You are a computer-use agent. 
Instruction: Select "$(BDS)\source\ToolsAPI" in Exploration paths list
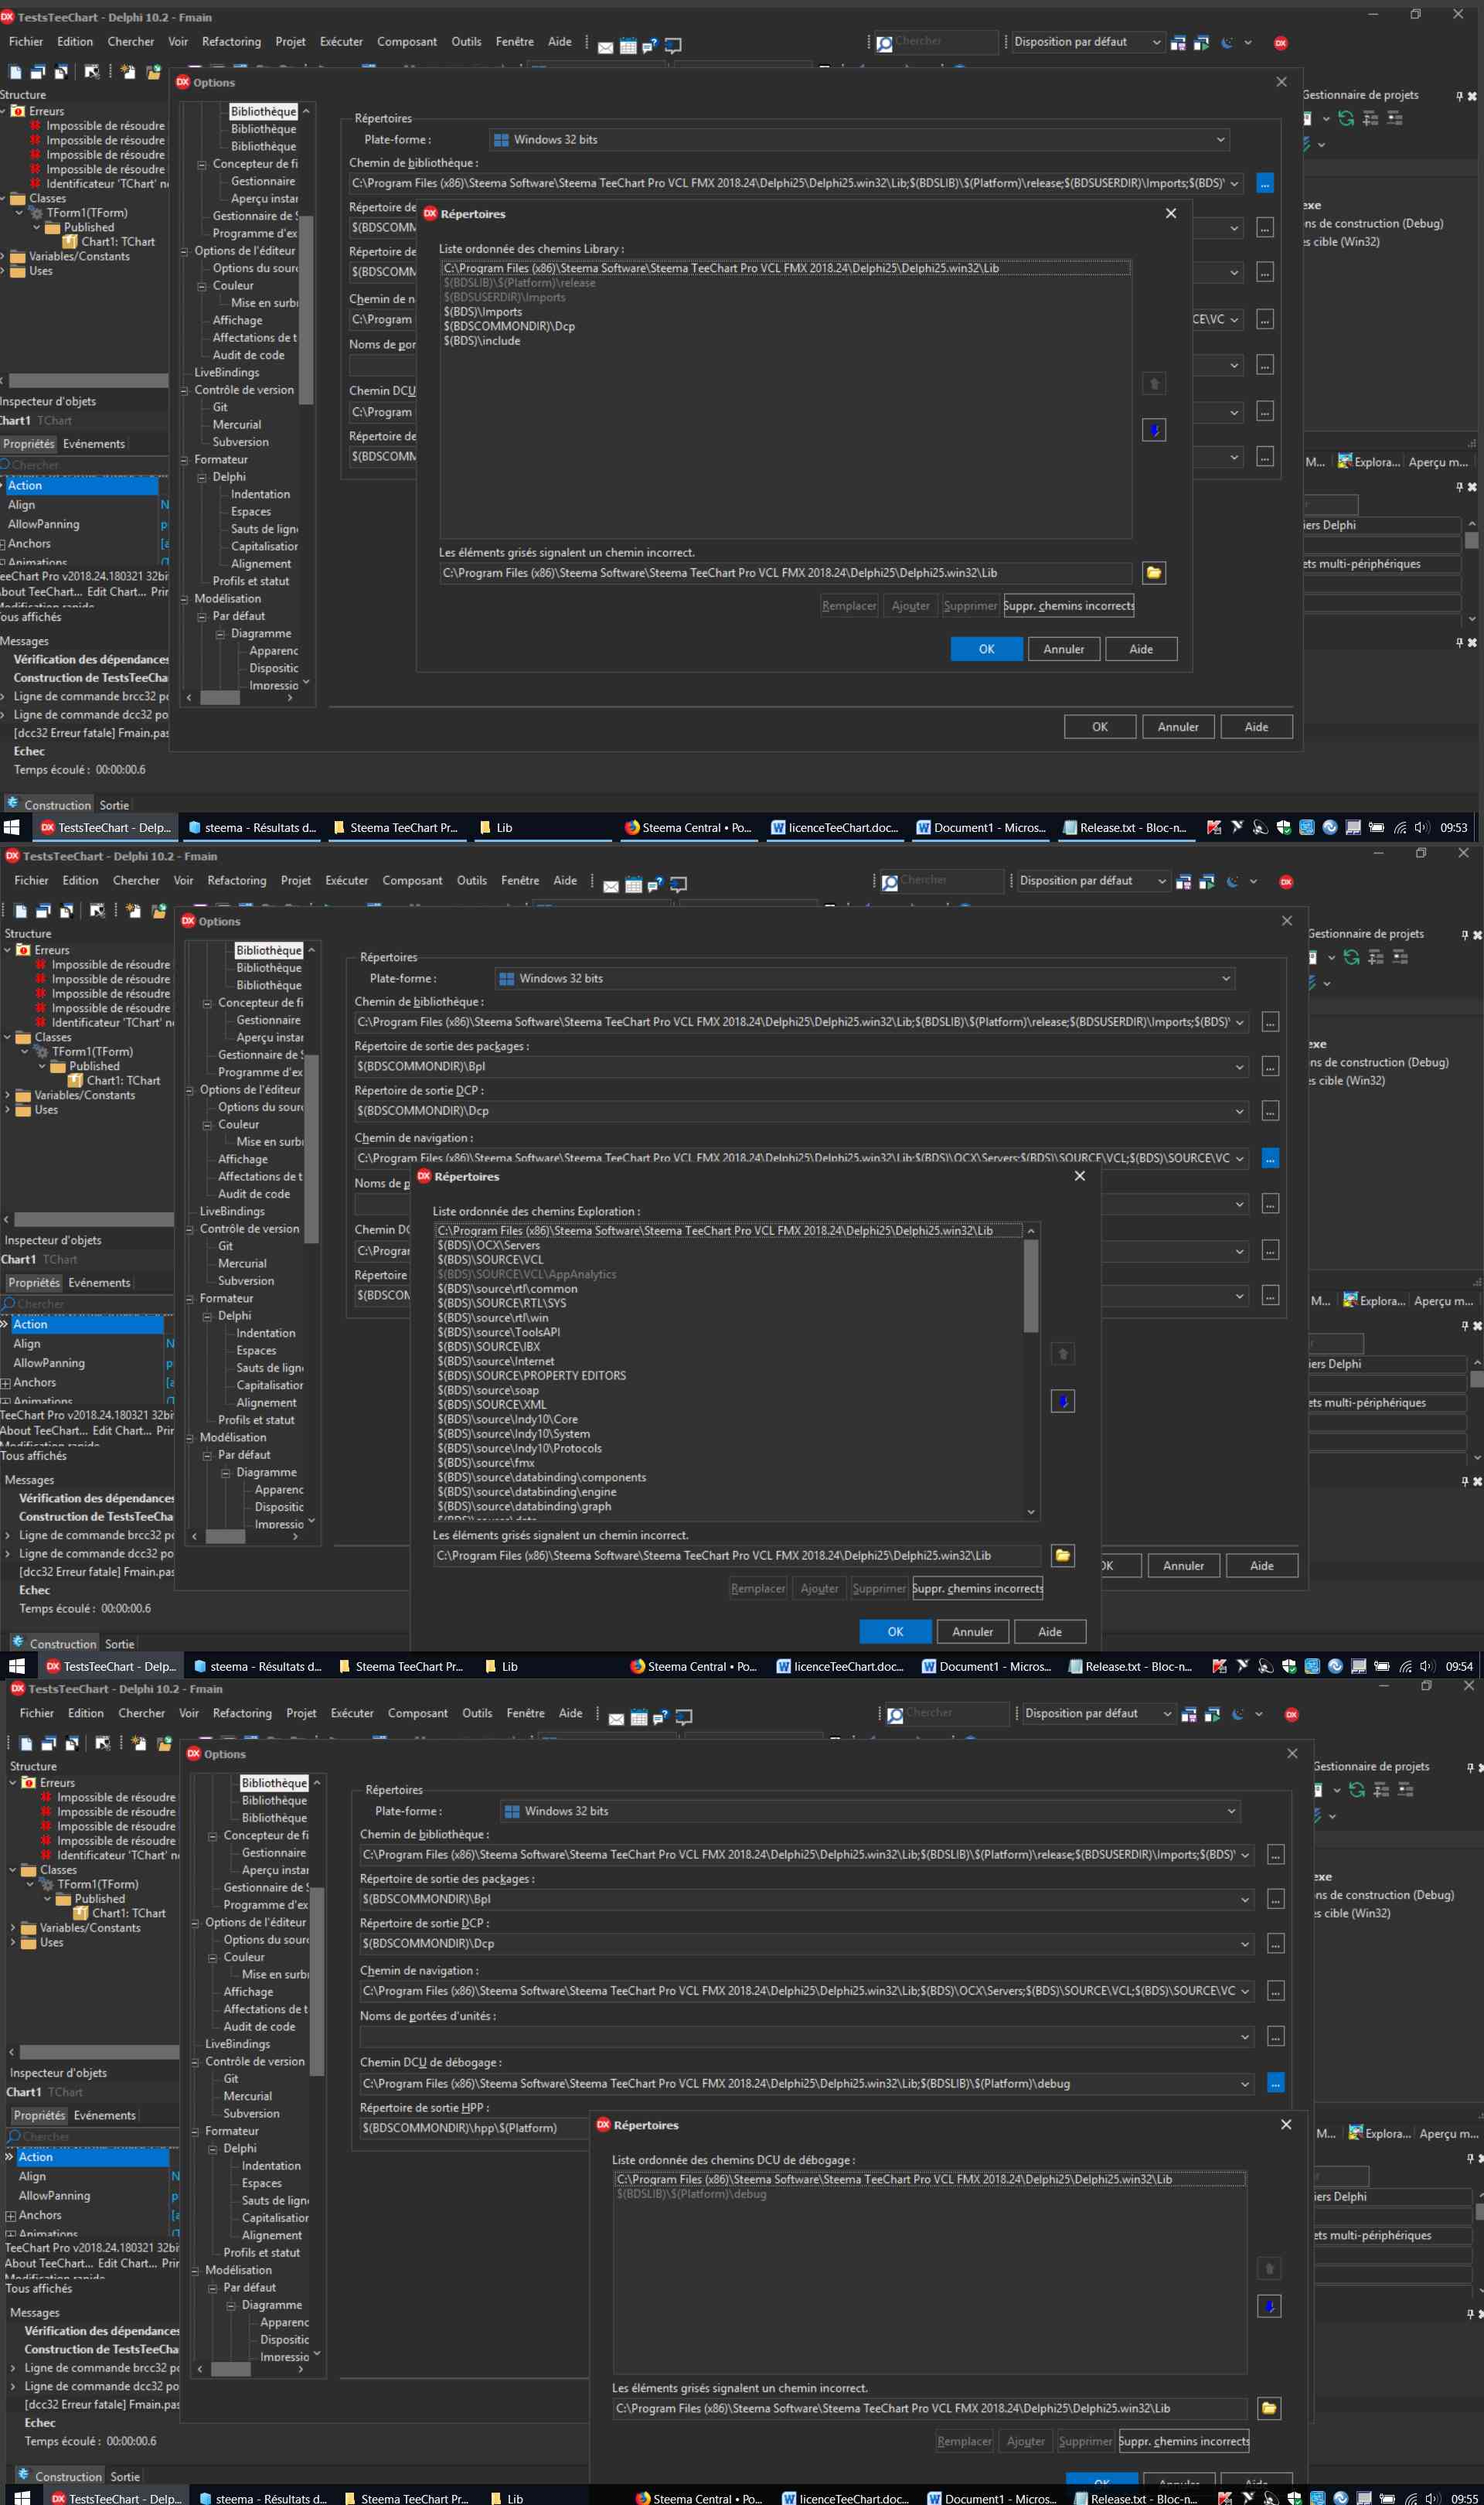(x=499, y=1333)
